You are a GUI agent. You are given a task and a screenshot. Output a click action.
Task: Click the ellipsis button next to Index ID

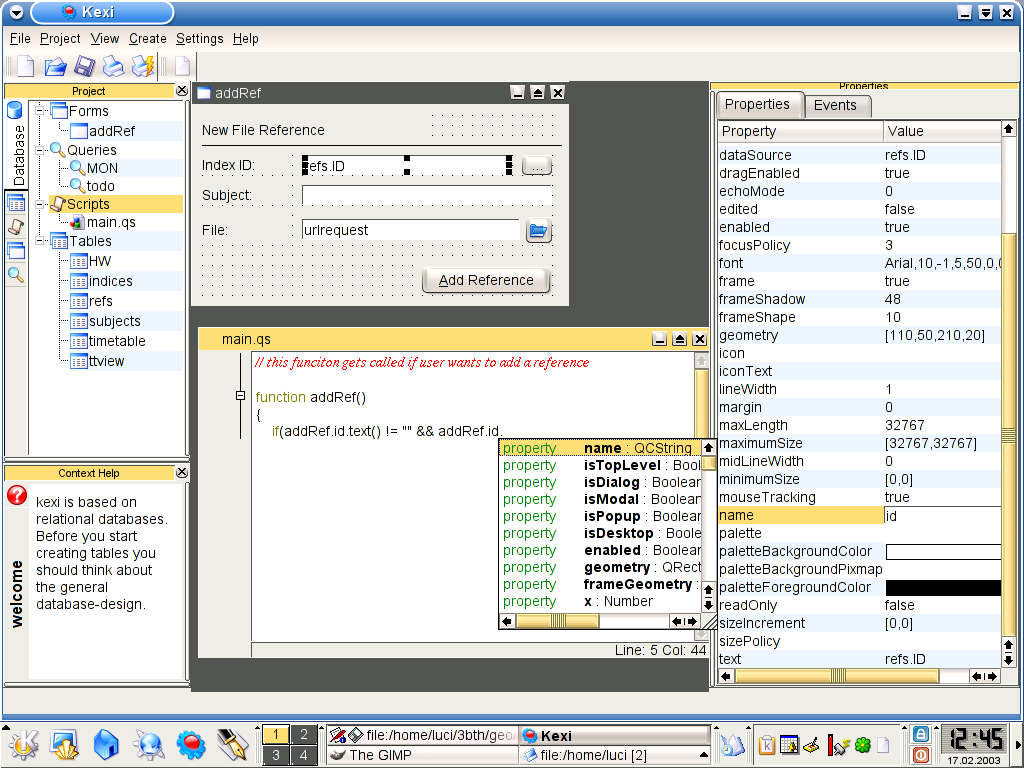pyautogui.click(x=537, y=166)
